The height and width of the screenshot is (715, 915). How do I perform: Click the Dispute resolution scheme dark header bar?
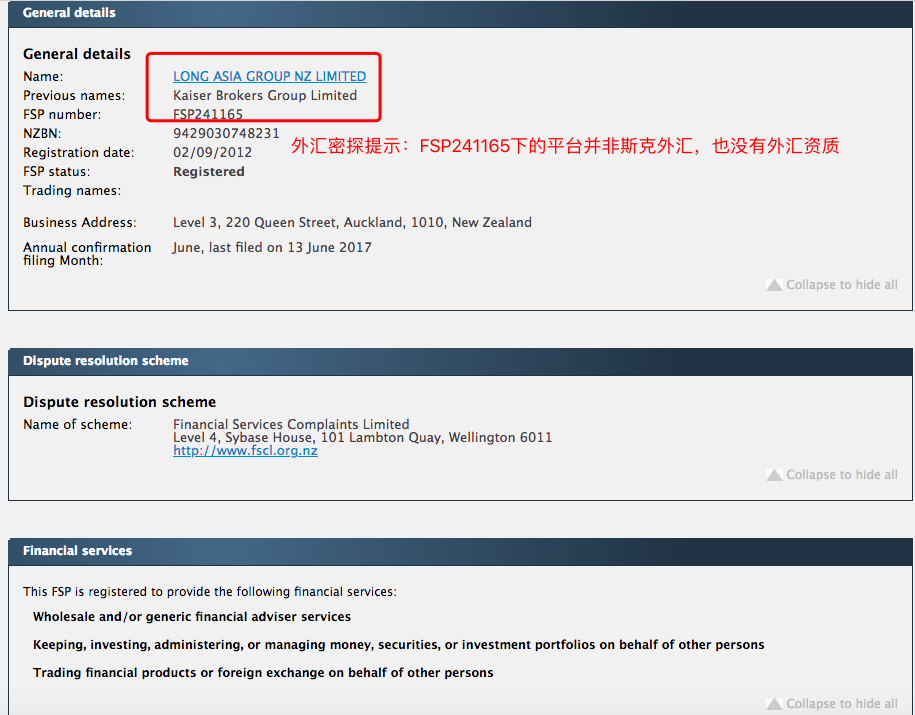tap(460, 361)
